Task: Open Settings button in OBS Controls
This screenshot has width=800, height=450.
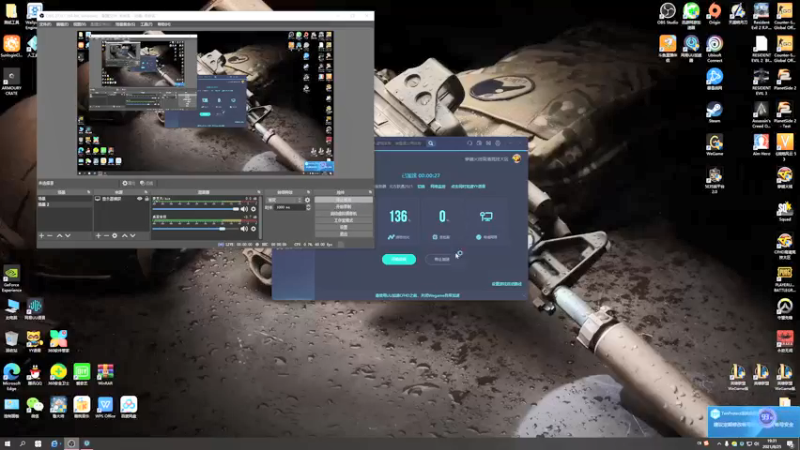Action: pos(343,227)
